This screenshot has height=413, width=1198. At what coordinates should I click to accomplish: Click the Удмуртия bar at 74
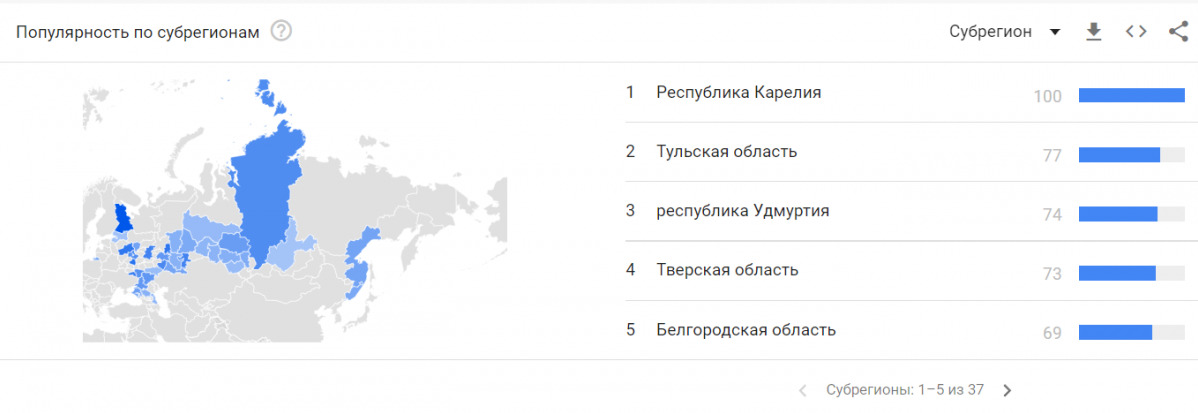[x=1118, y=214]
